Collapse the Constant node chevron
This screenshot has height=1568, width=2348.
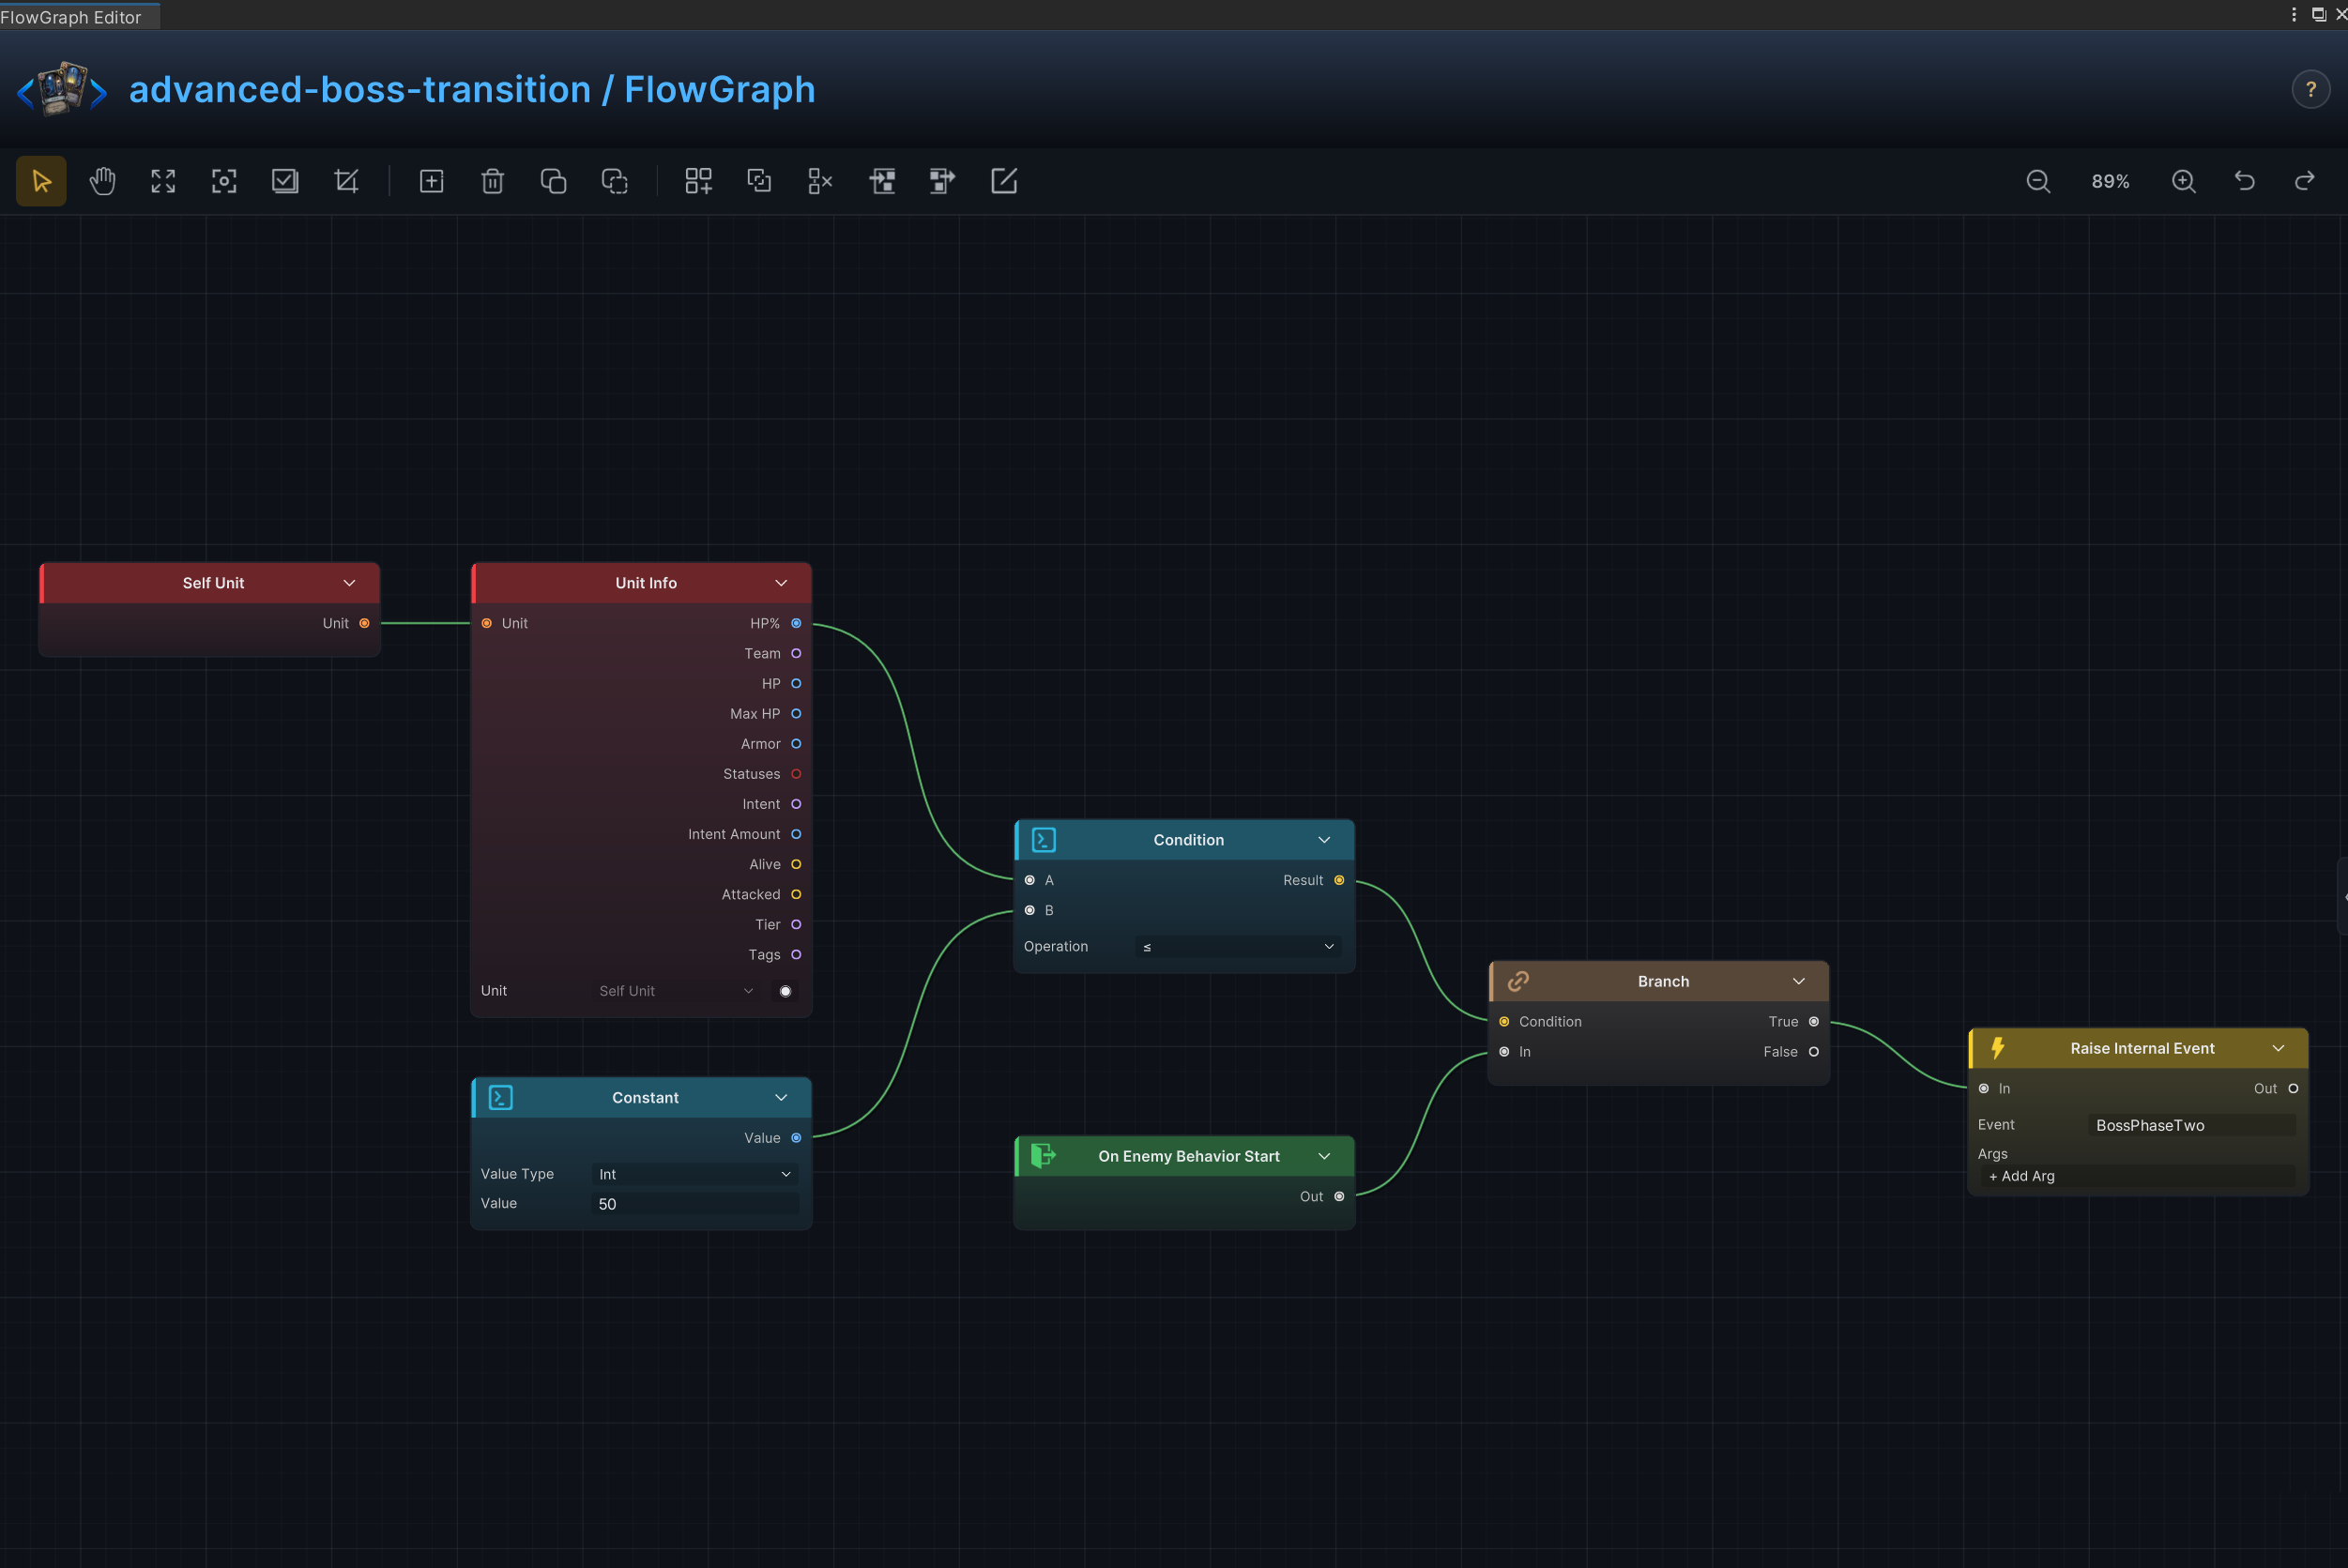[x=781, y=1097]
